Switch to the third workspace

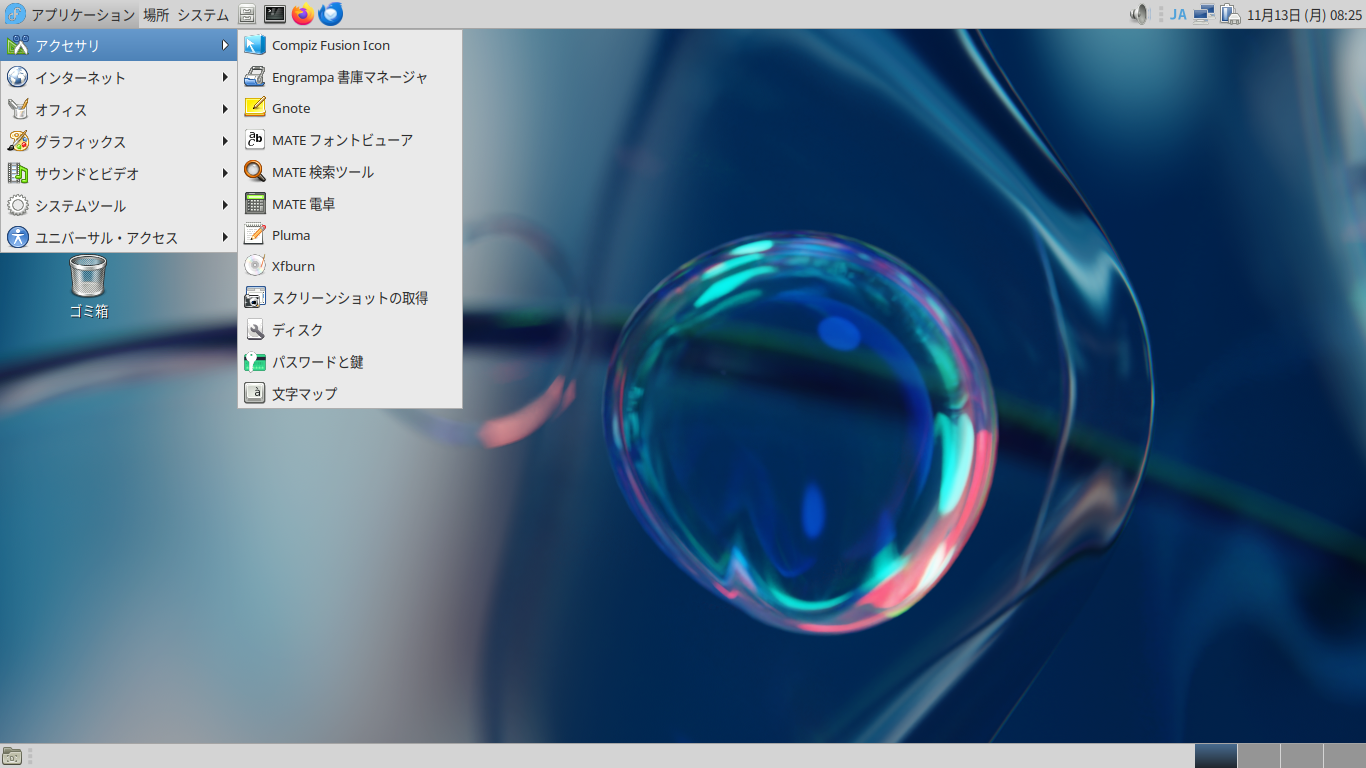[1301, 756]
